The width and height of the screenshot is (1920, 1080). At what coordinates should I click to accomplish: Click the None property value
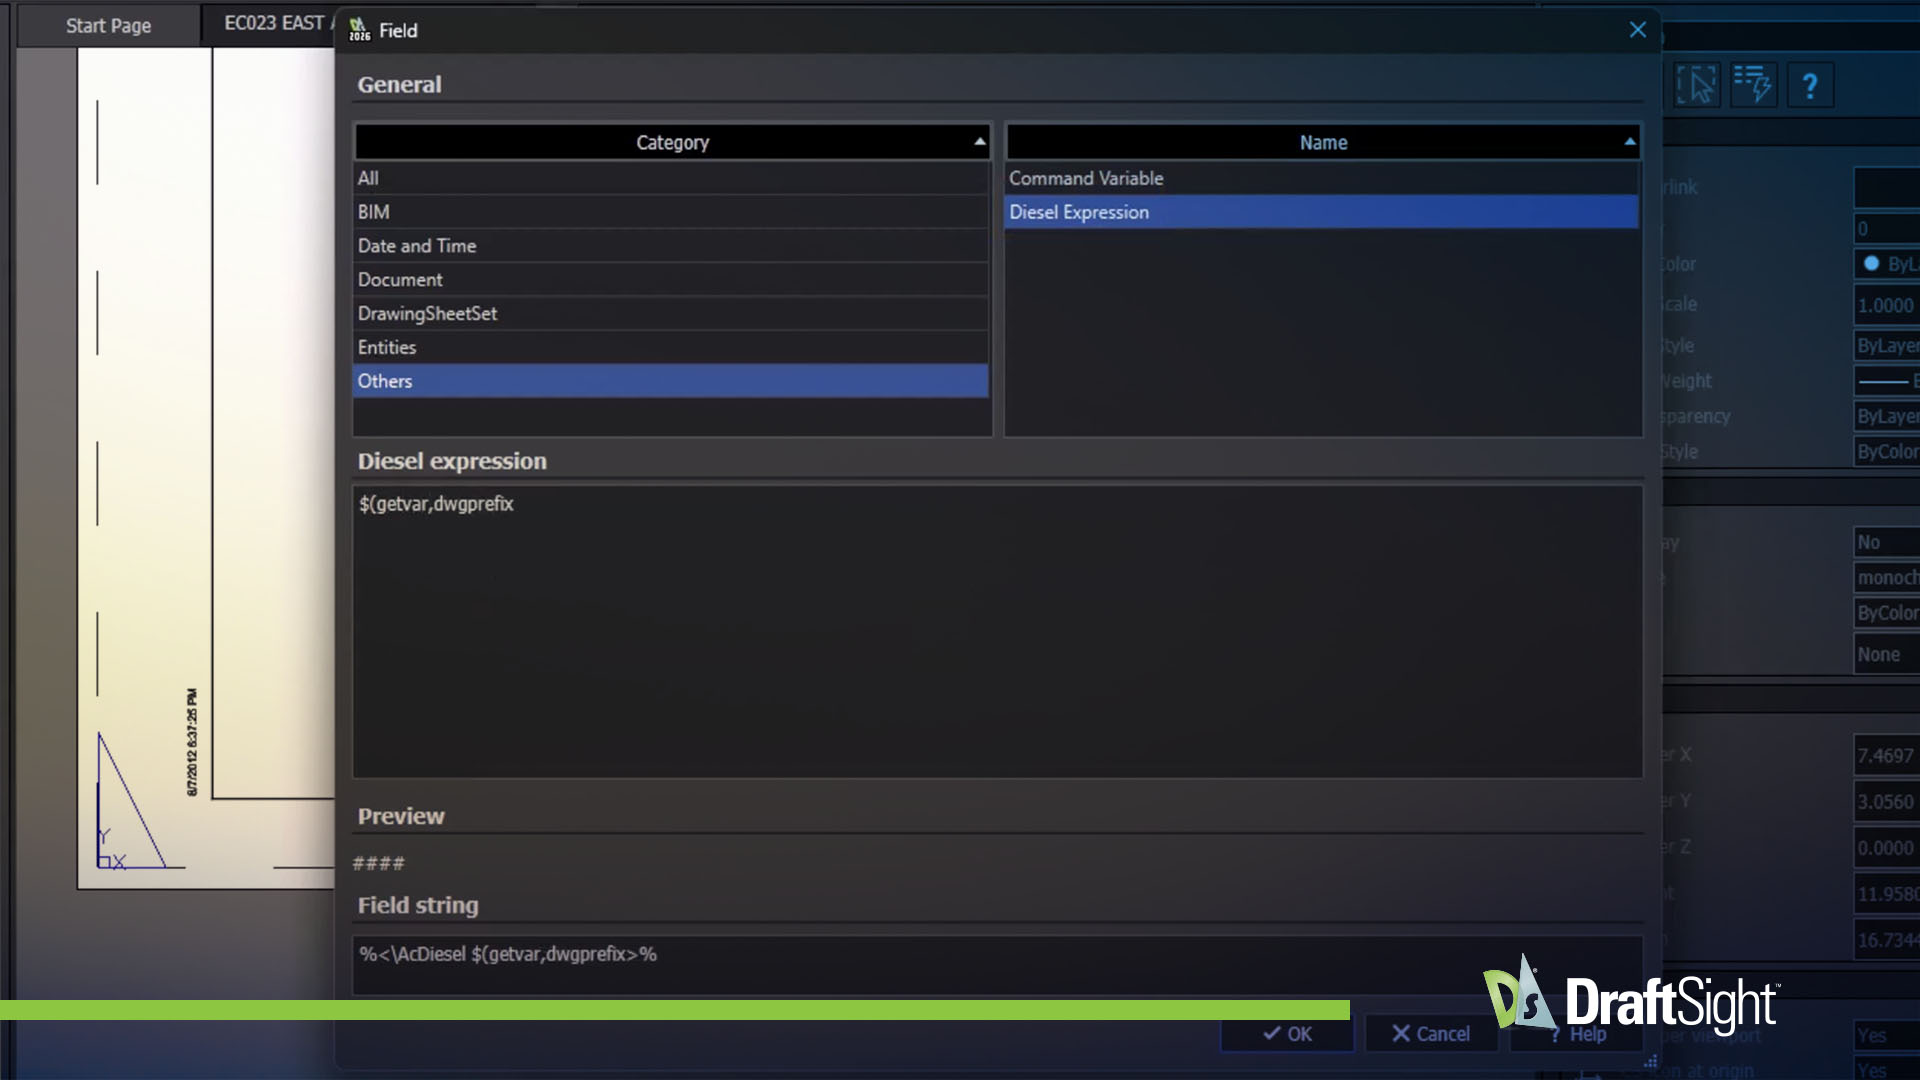1888,655
